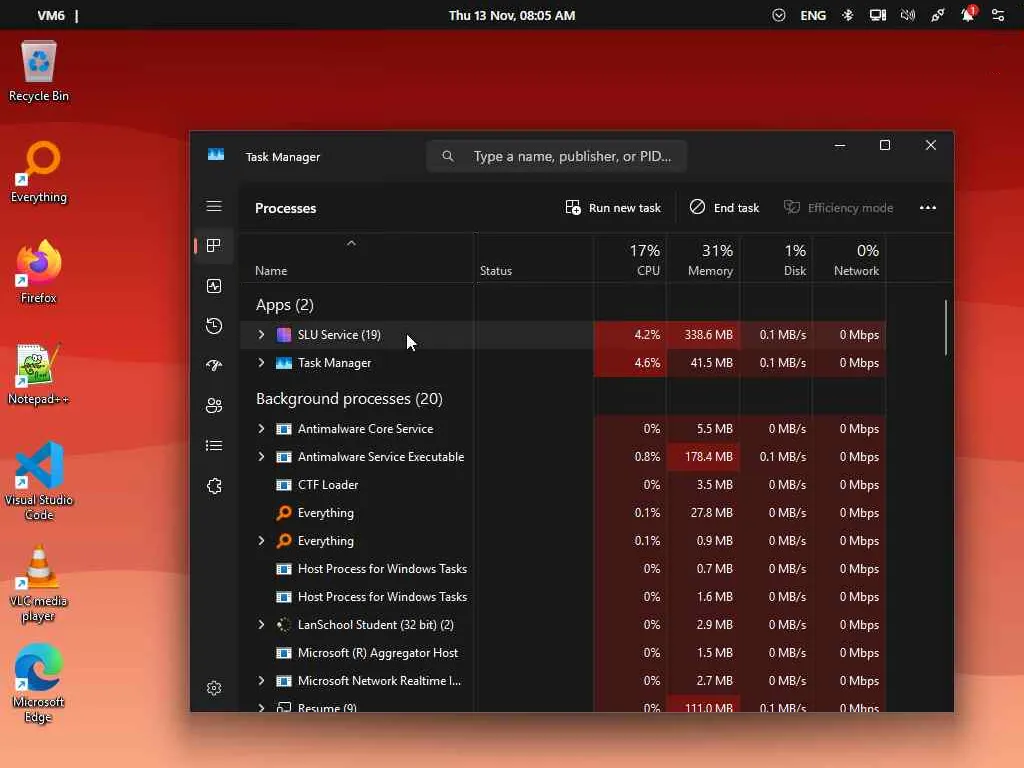Expand Antimalware Core Service row

point(261,428)
